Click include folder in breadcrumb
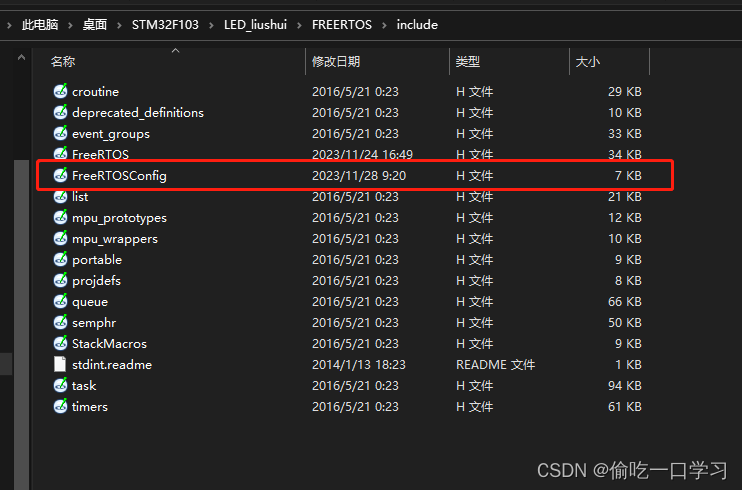The width and height of the screenshot is (742, 490). tap(417, 25)
